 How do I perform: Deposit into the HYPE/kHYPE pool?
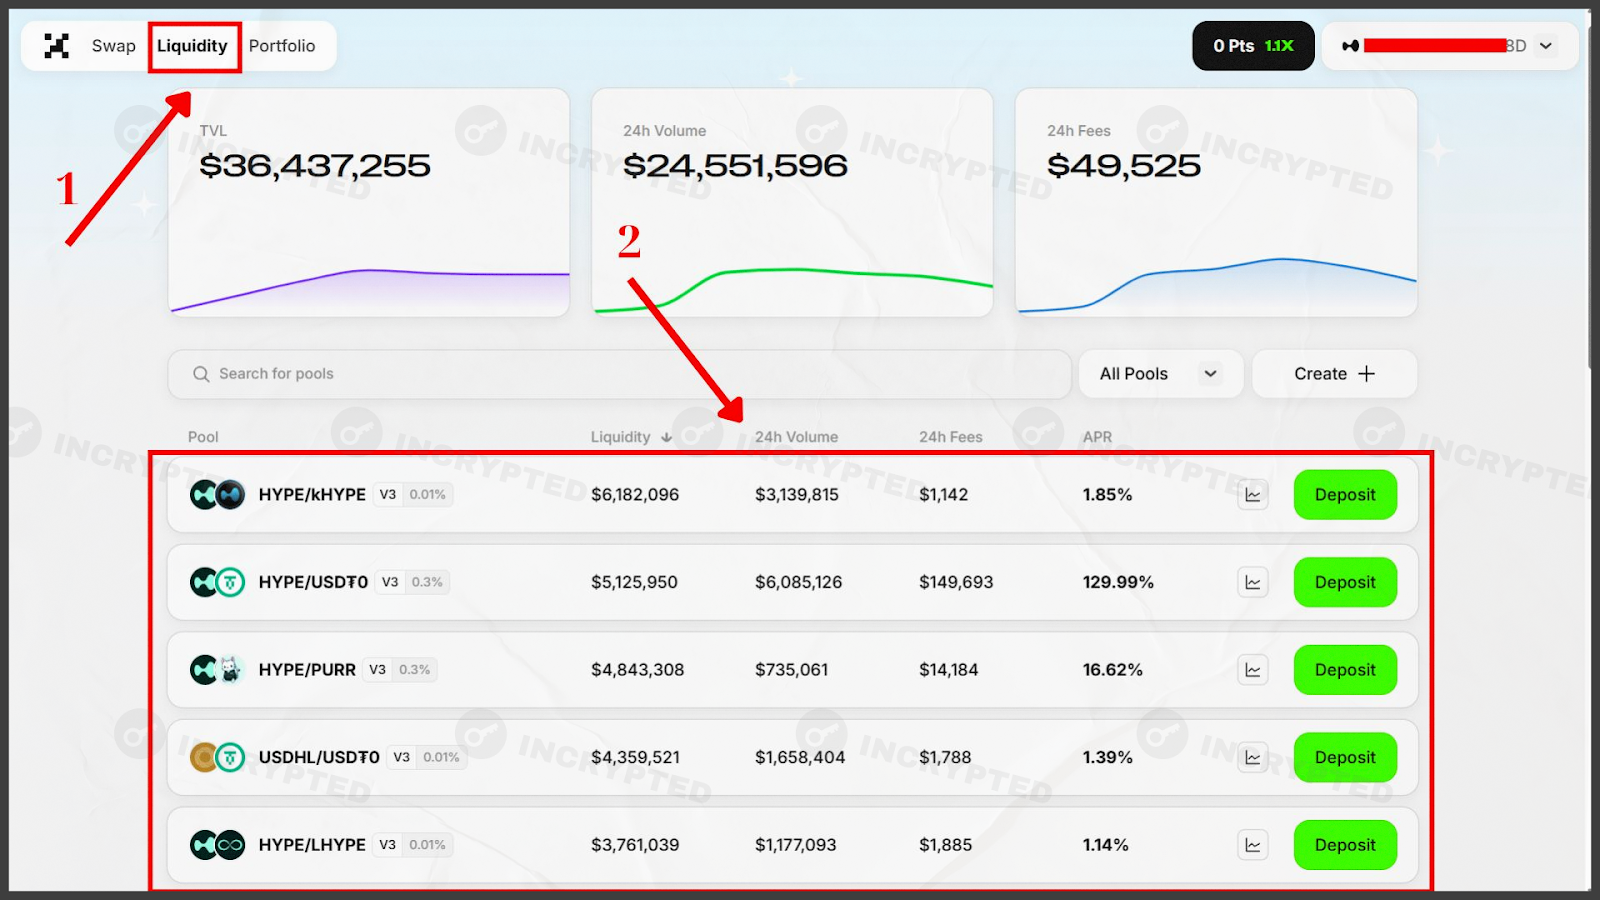tap(1345, 495)
